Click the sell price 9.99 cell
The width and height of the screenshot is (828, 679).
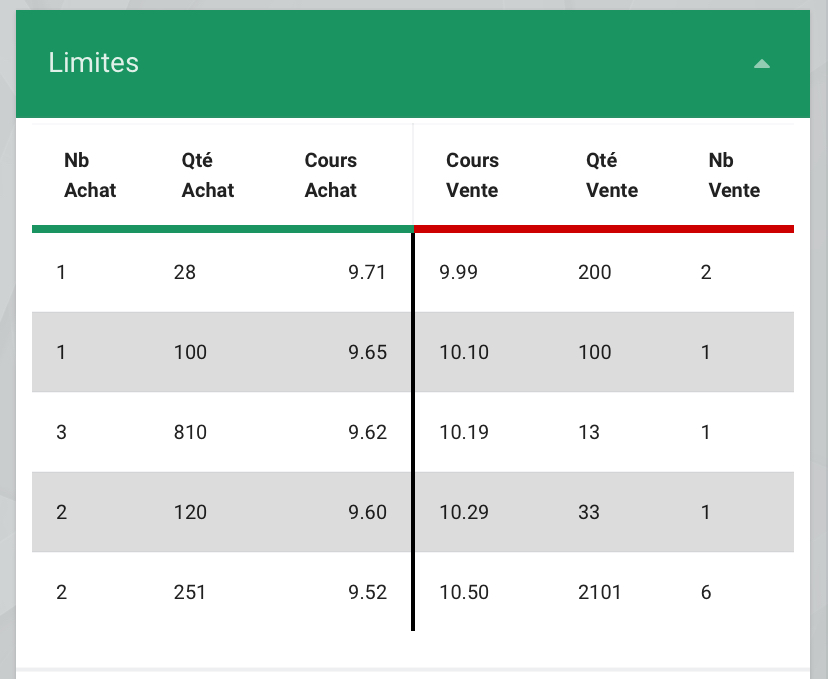458,272
